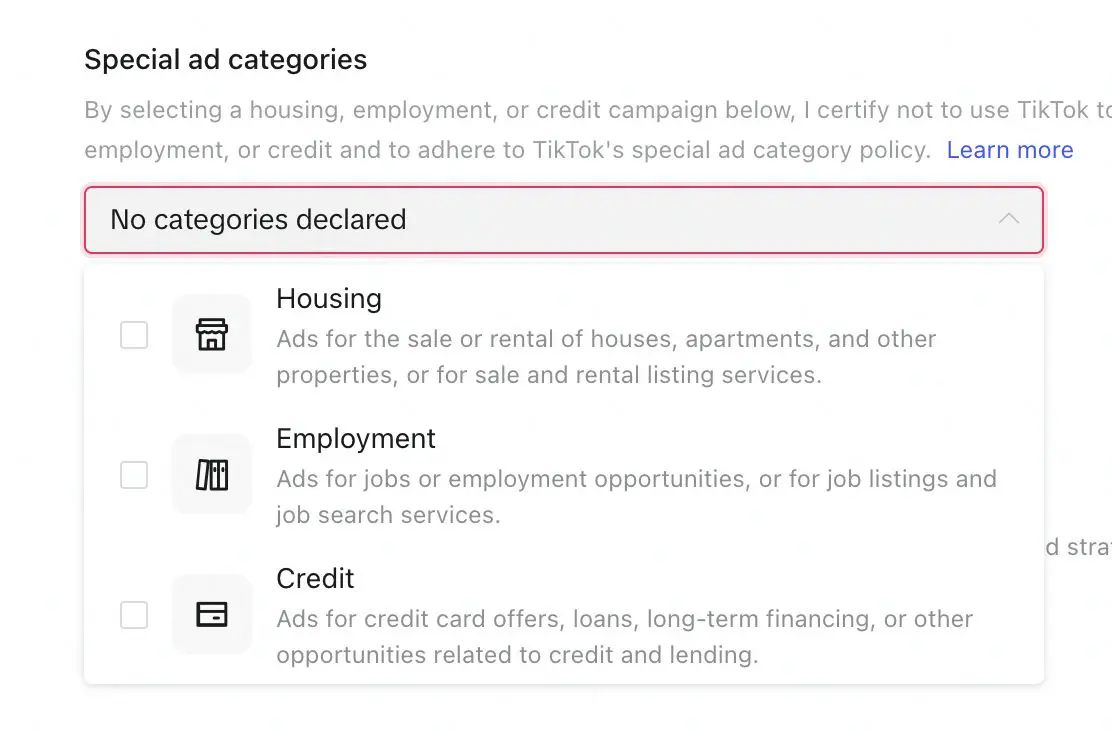Select the Housing option title
This screenshot has height=732, width=1112.
[x=329, y=299]
